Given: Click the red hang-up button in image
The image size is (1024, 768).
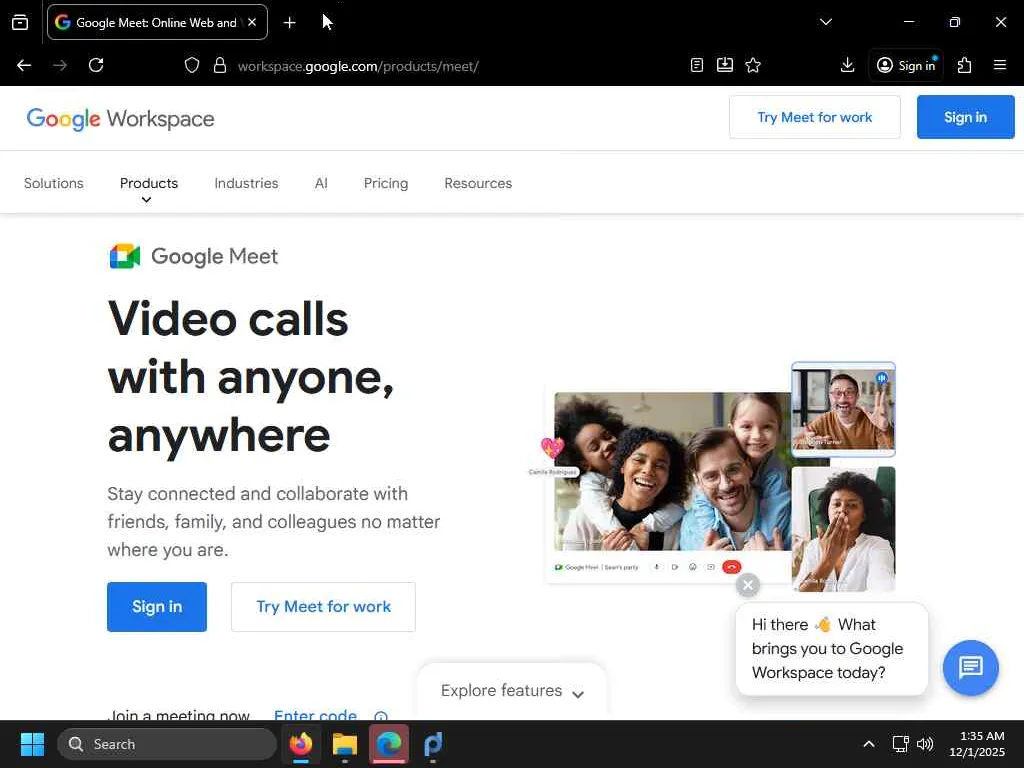Looking at the screenshot, I should click(x=731, y=567).
